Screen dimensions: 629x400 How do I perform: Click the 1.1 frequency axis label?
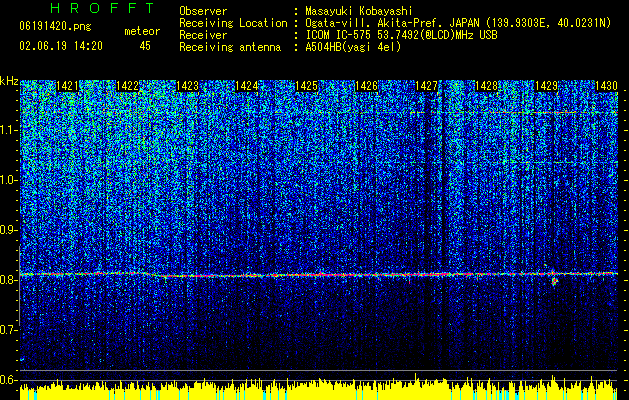coord(8,130)
